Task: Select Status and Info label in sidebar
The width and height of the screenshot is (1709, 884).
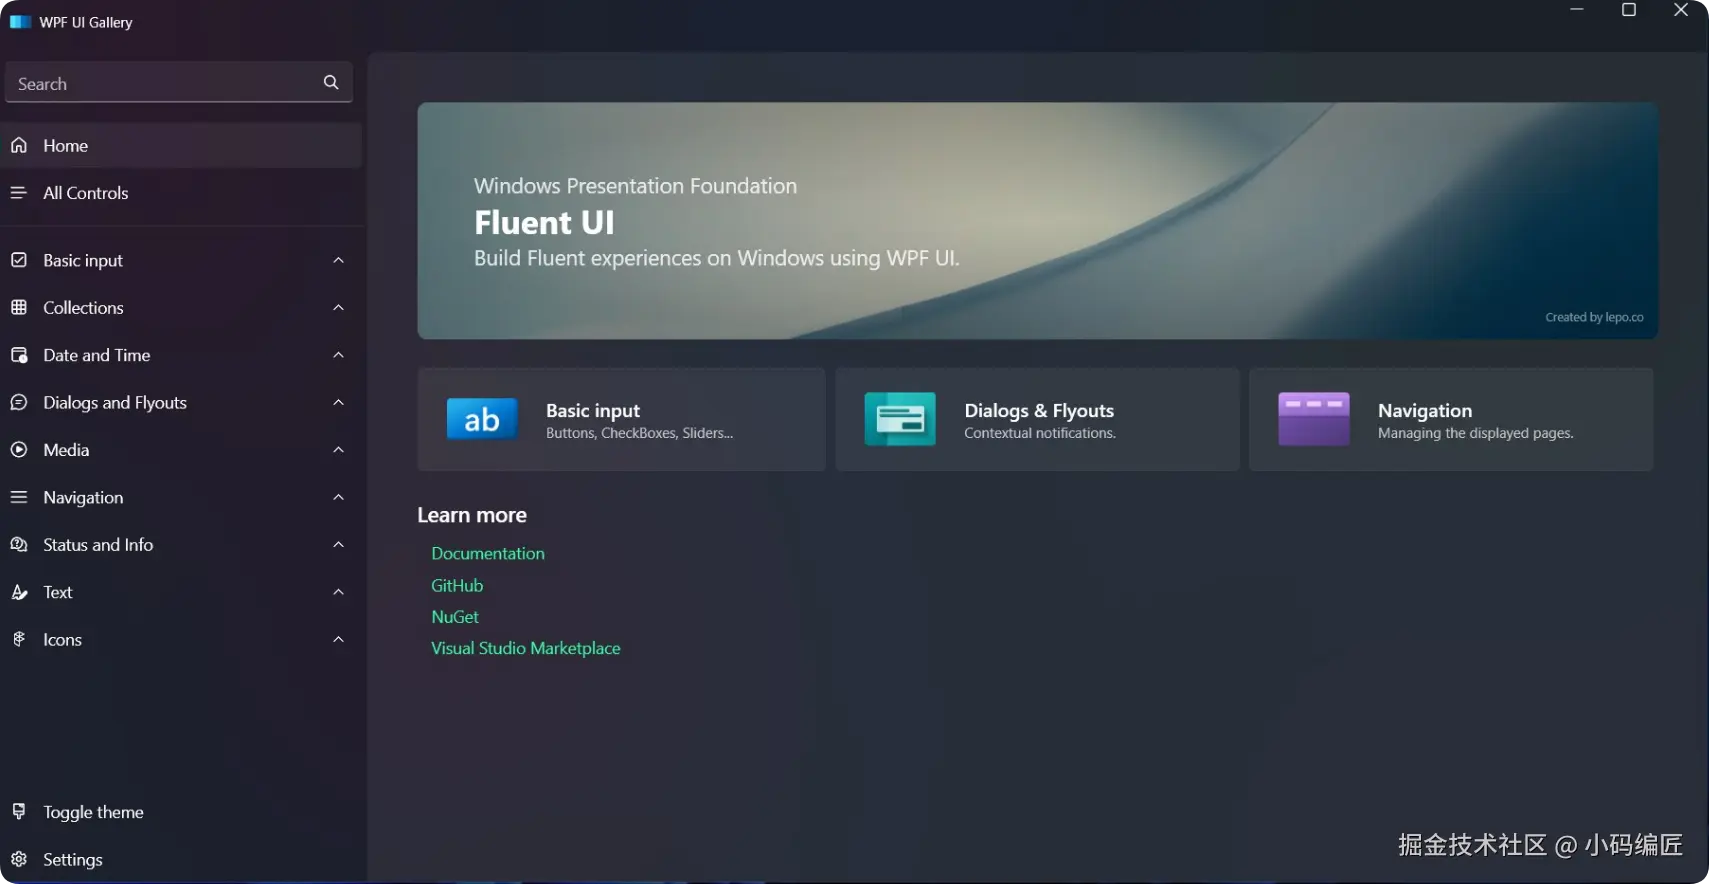Action: [98, 544]
